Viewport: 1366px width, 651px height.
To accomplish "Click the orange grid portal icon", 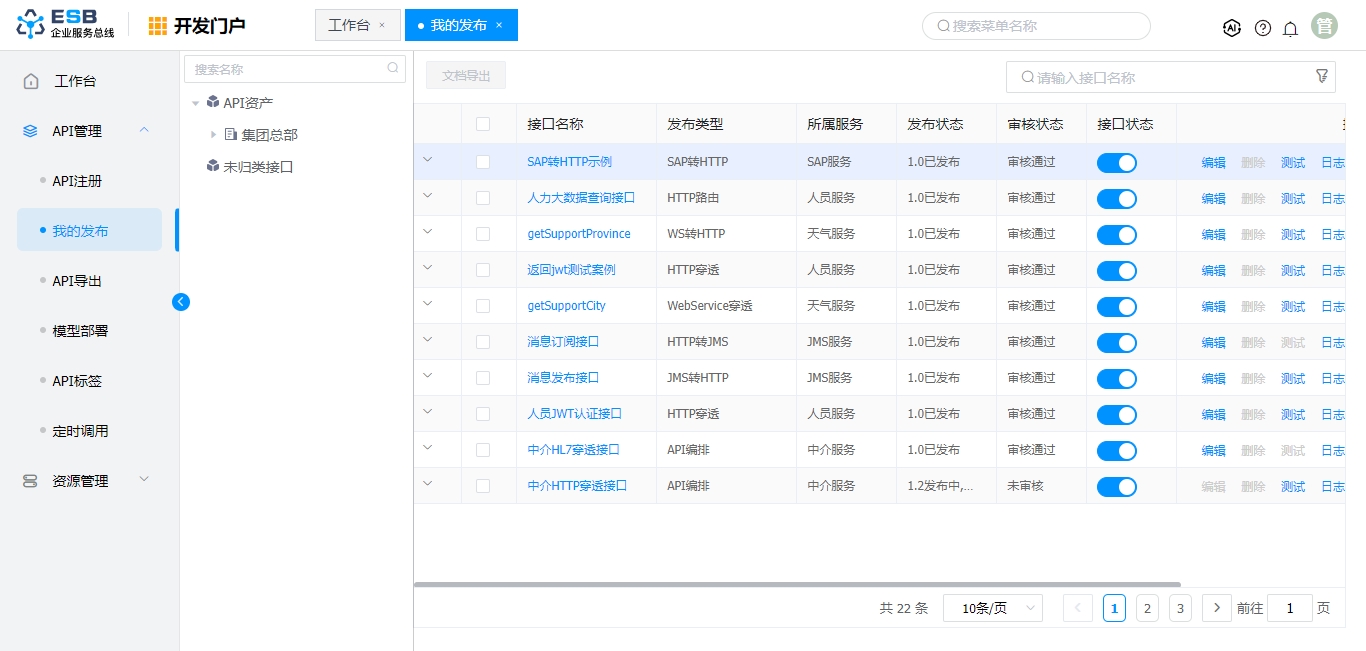I will click(158, 26).
